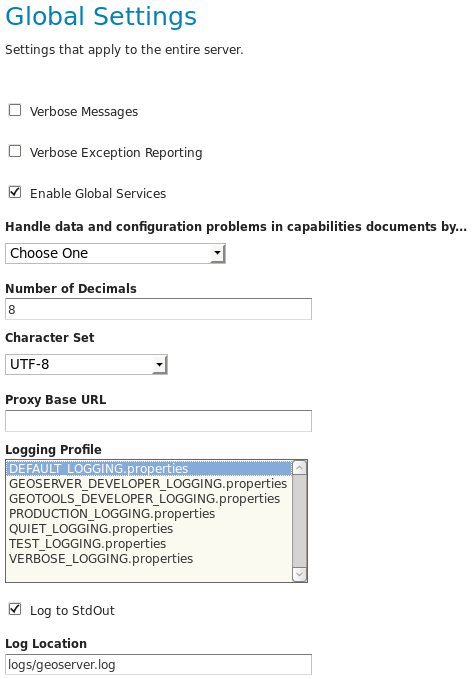Open the Choose One capabilities problems dropdown
This screenshot has width=474, height=679.
pyautogui.click(x=115, y=253)
